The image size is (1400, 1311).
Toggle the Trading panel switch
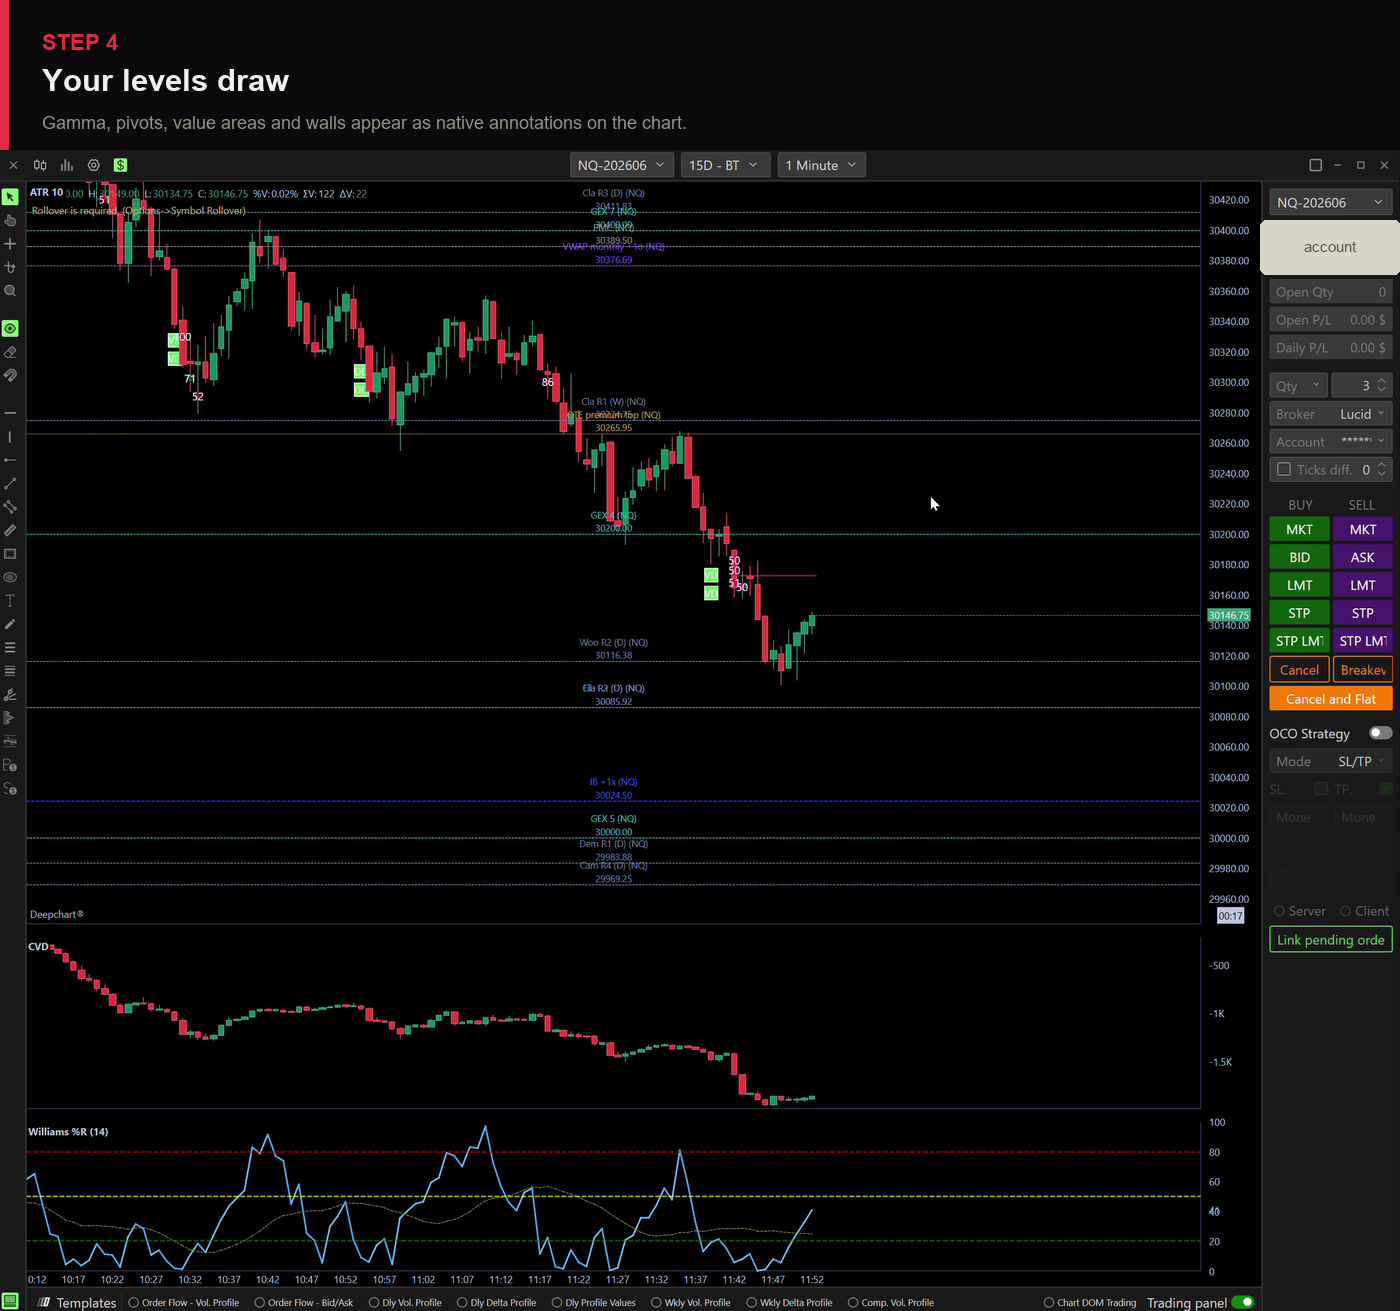point(1243,1302)
